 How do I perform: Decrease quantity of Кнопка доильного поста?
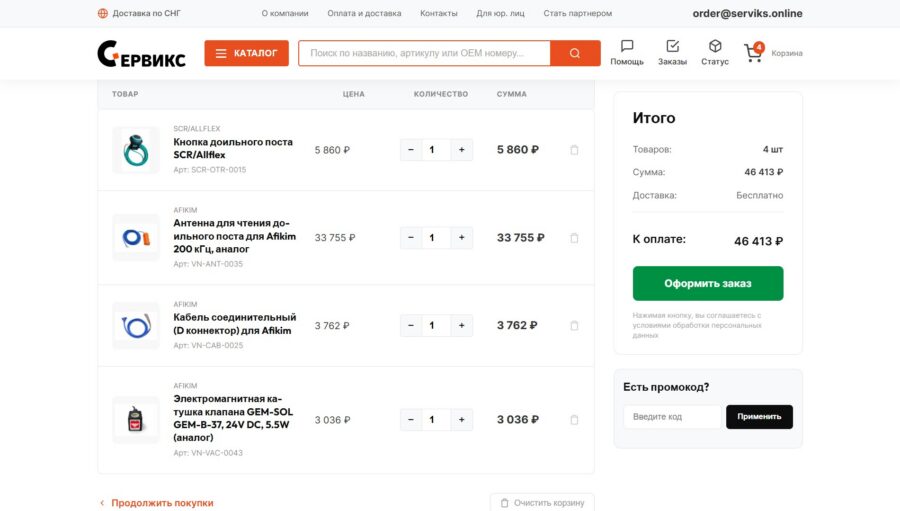coord(410,150)
